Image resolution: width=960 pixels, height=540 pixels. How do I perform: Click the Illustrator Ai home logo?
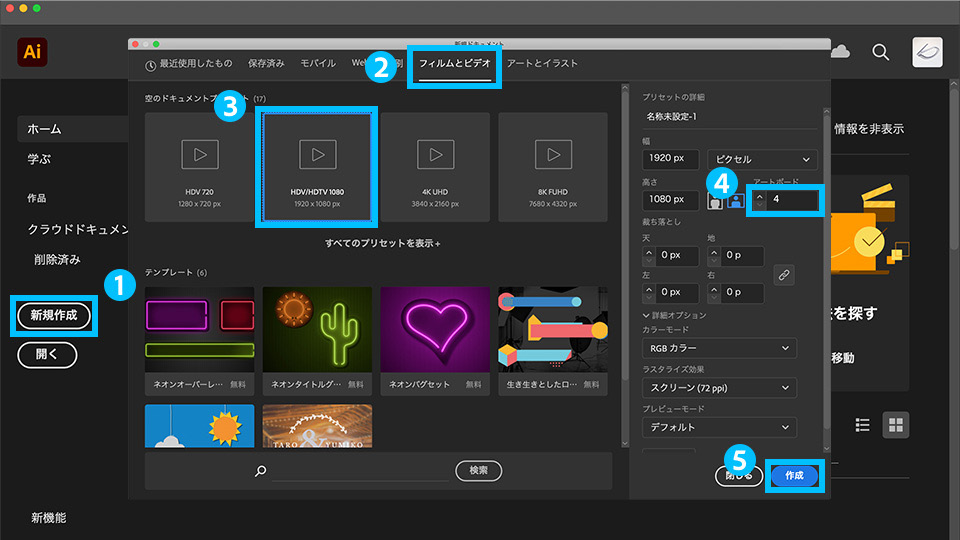click(32, 52)
